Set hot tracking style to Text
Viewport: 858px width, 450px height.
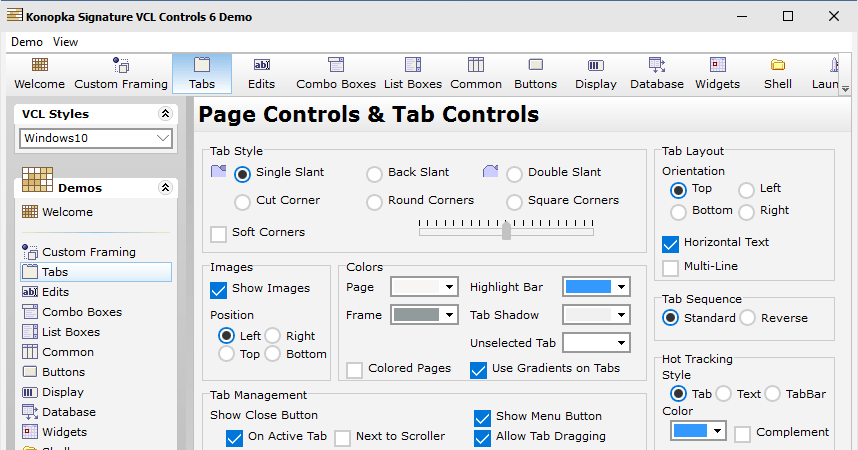(x=723, y=394)
